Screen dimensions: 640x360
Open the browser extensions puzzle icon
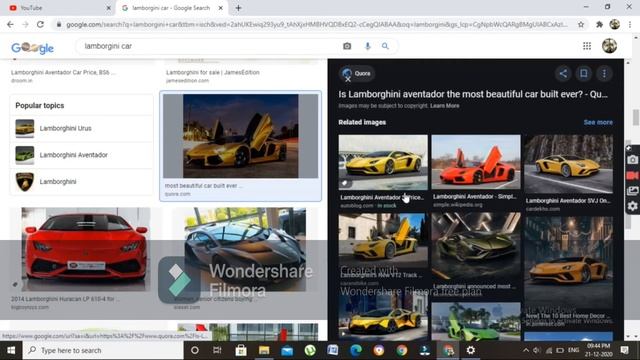599,24
